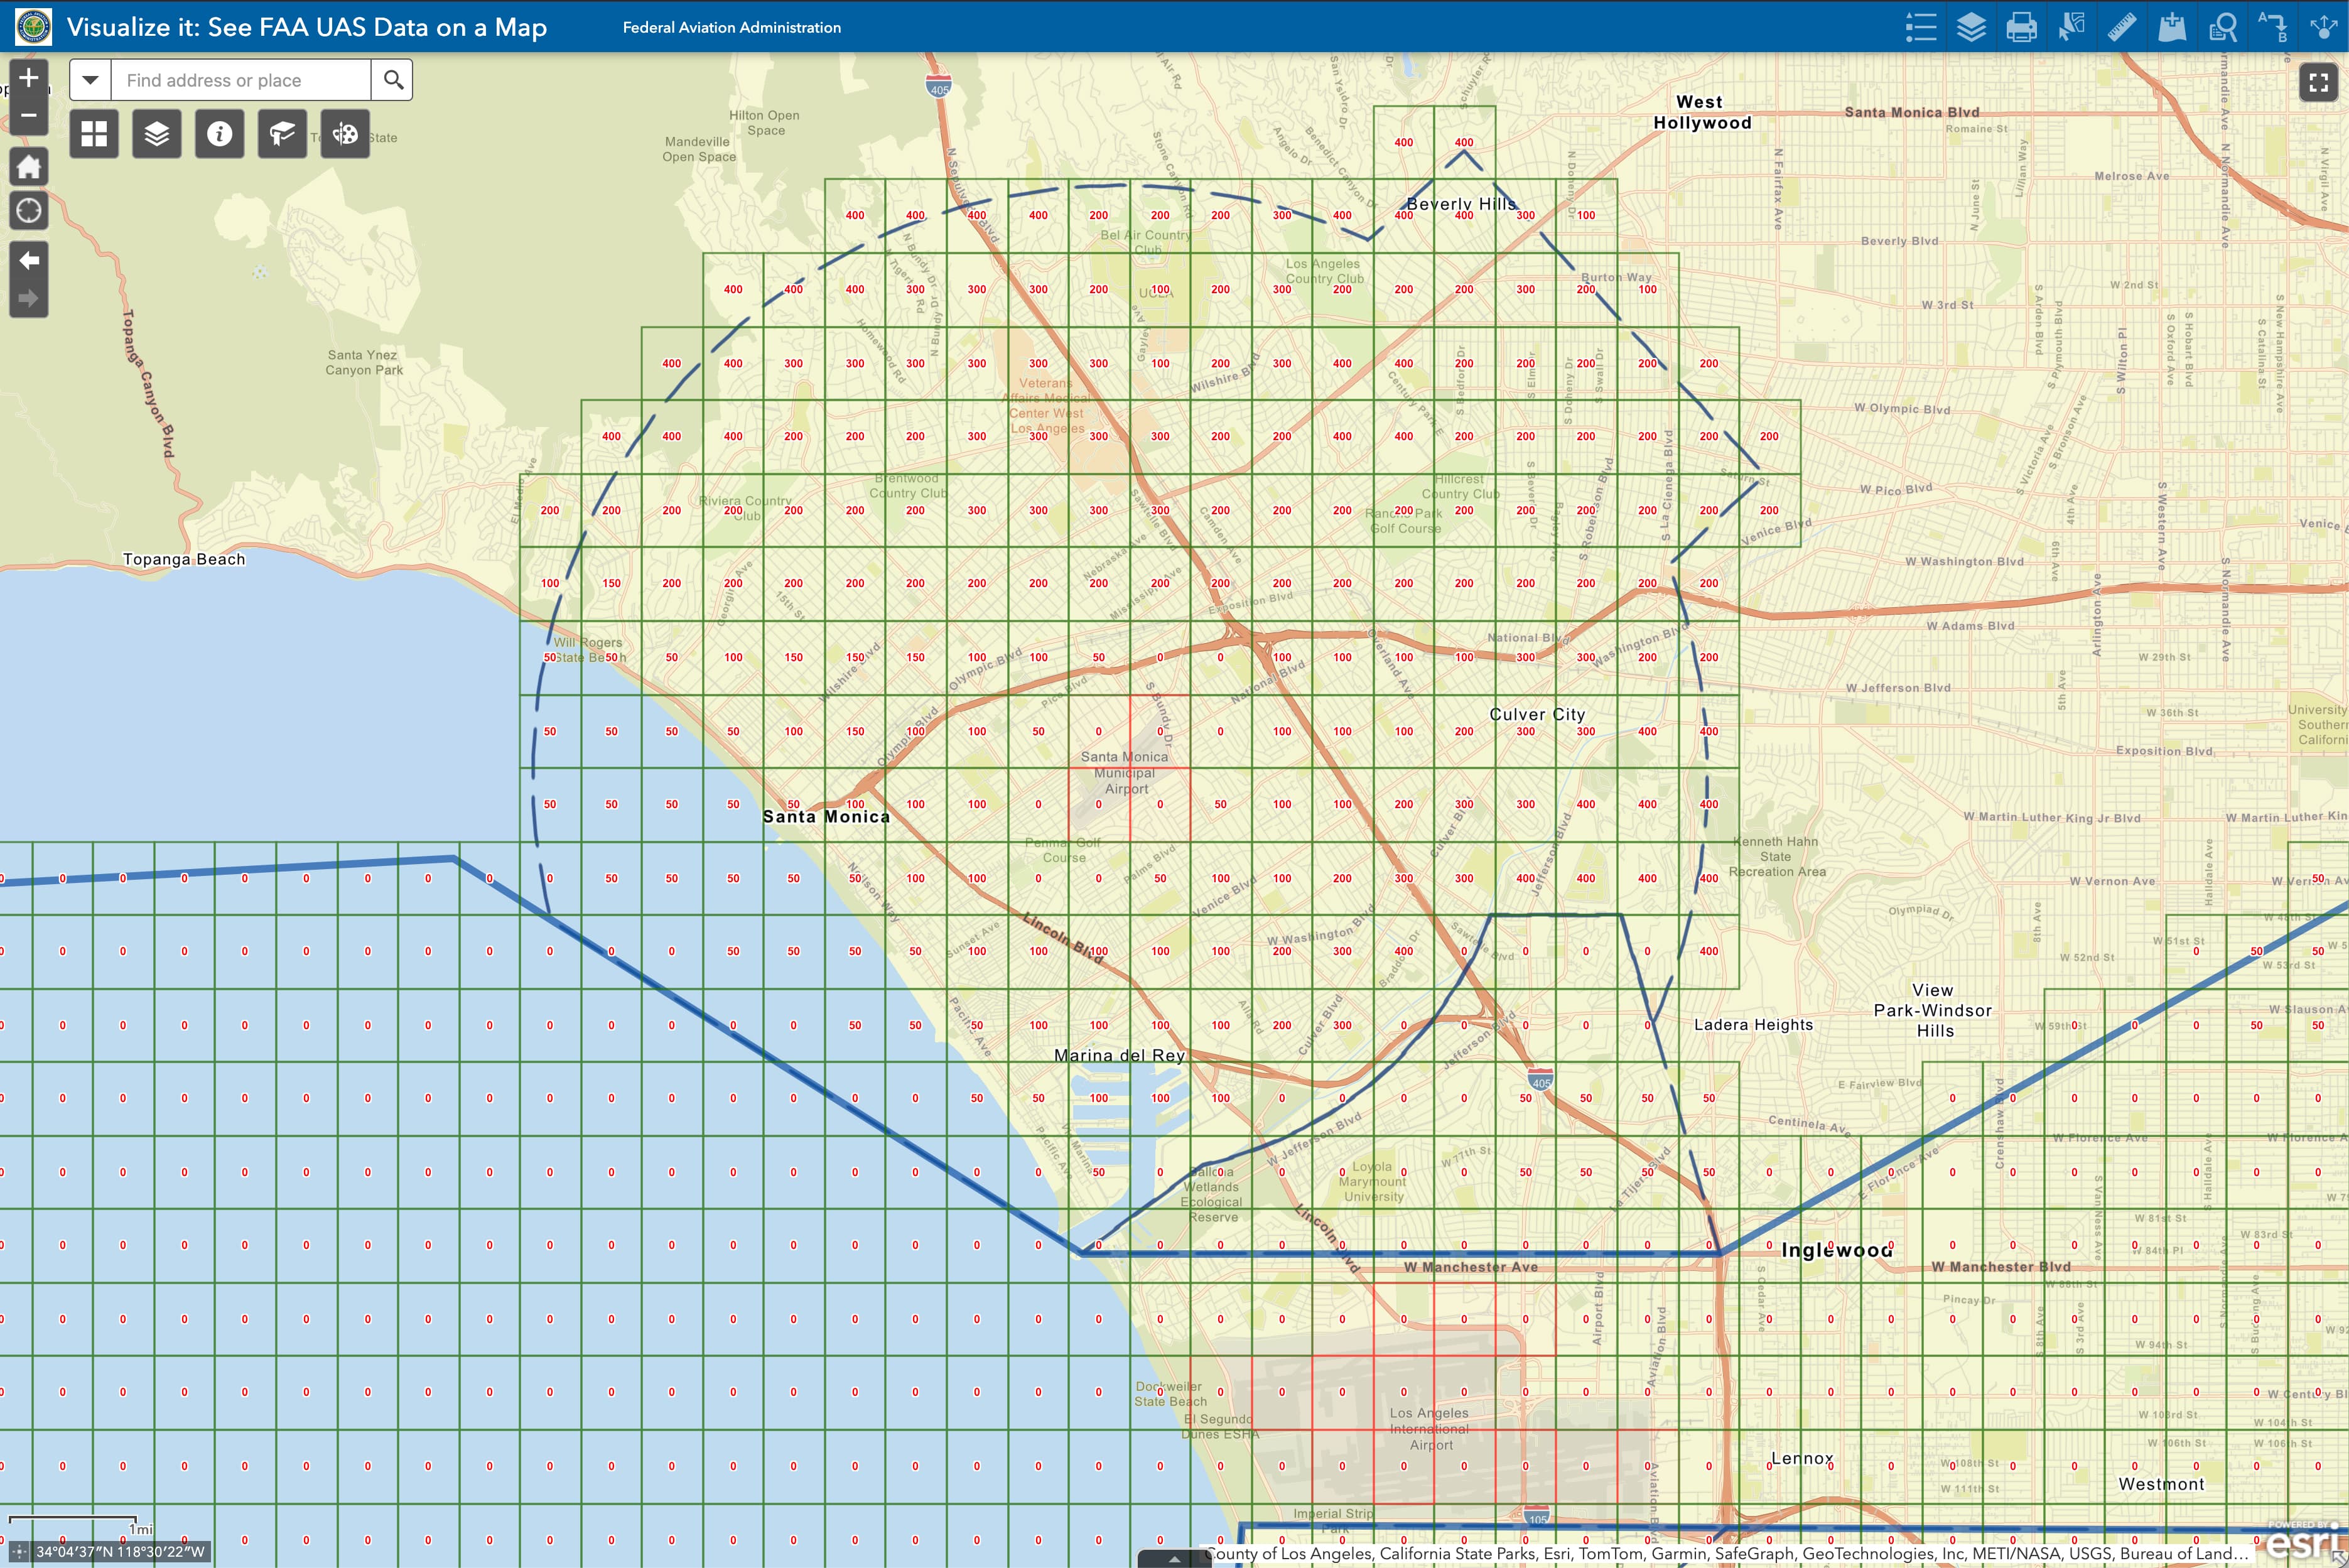Activate the Measurement ruler tool

click(2122, 27)
